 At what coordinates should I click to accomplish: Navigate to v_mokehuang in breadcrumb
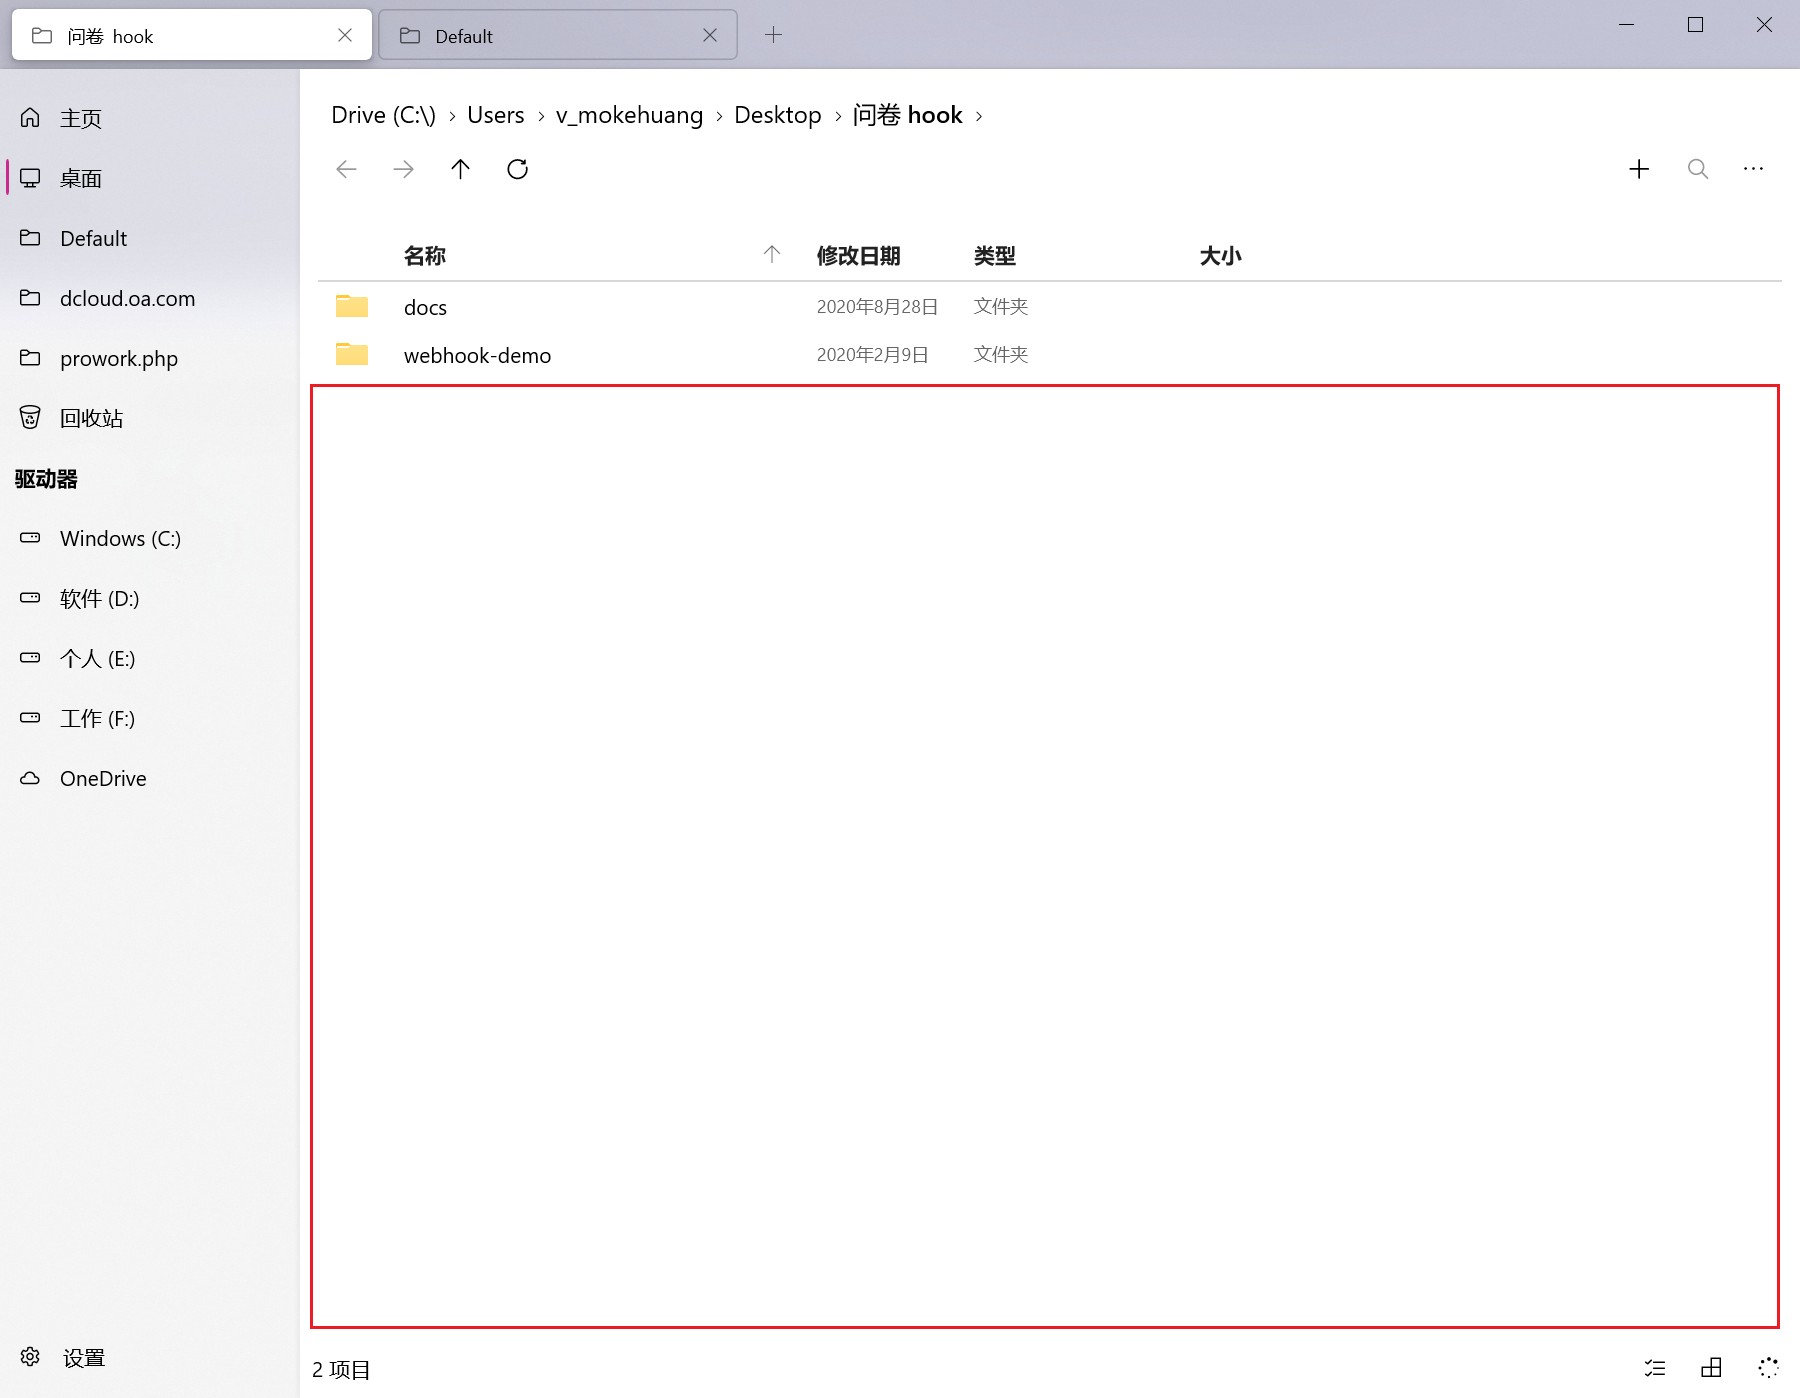[x=629, y=115]
